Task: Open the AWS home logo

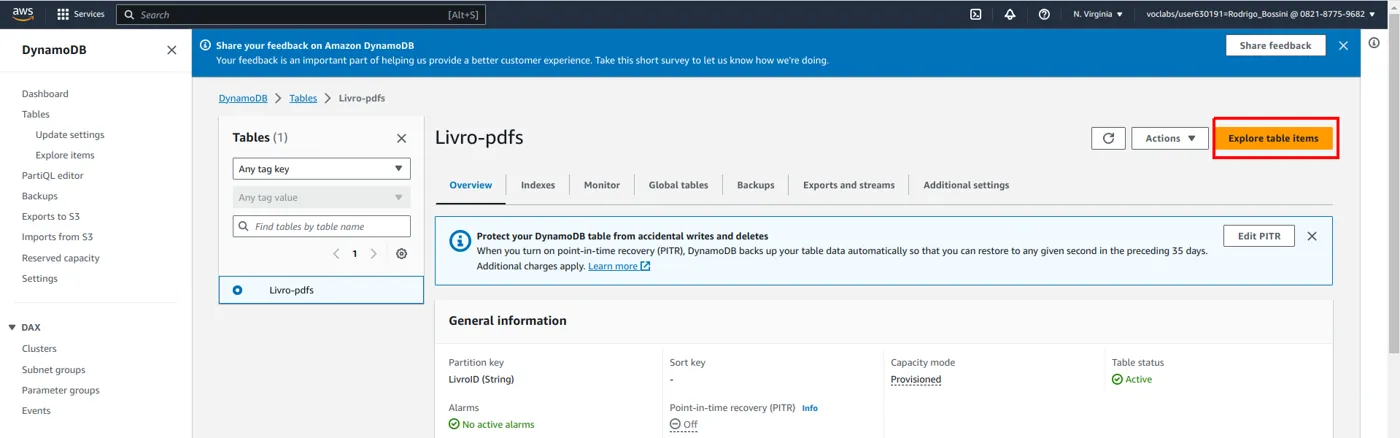Action: [23, 14]
